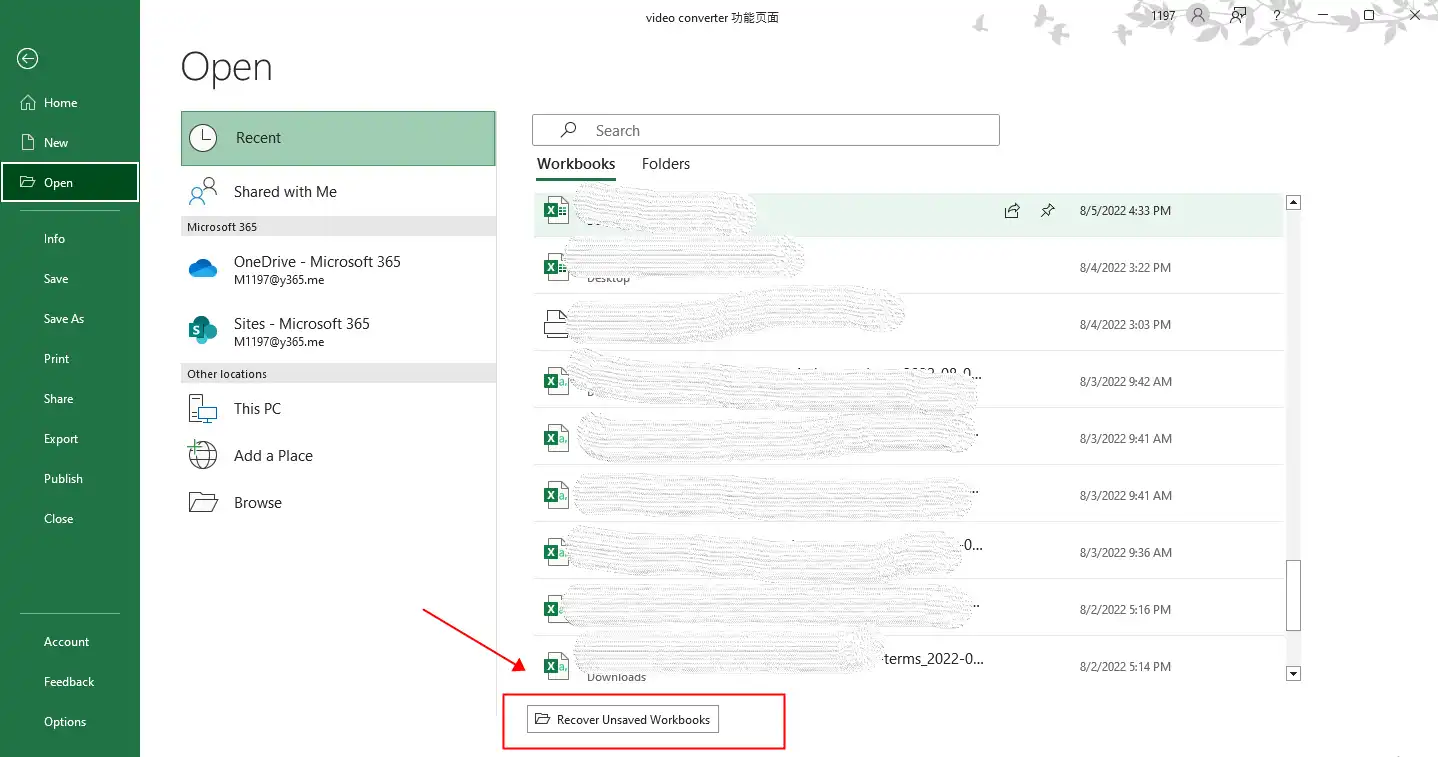1438x757 pixels.
Task: Select This PC location
Action: click(338, 409)
